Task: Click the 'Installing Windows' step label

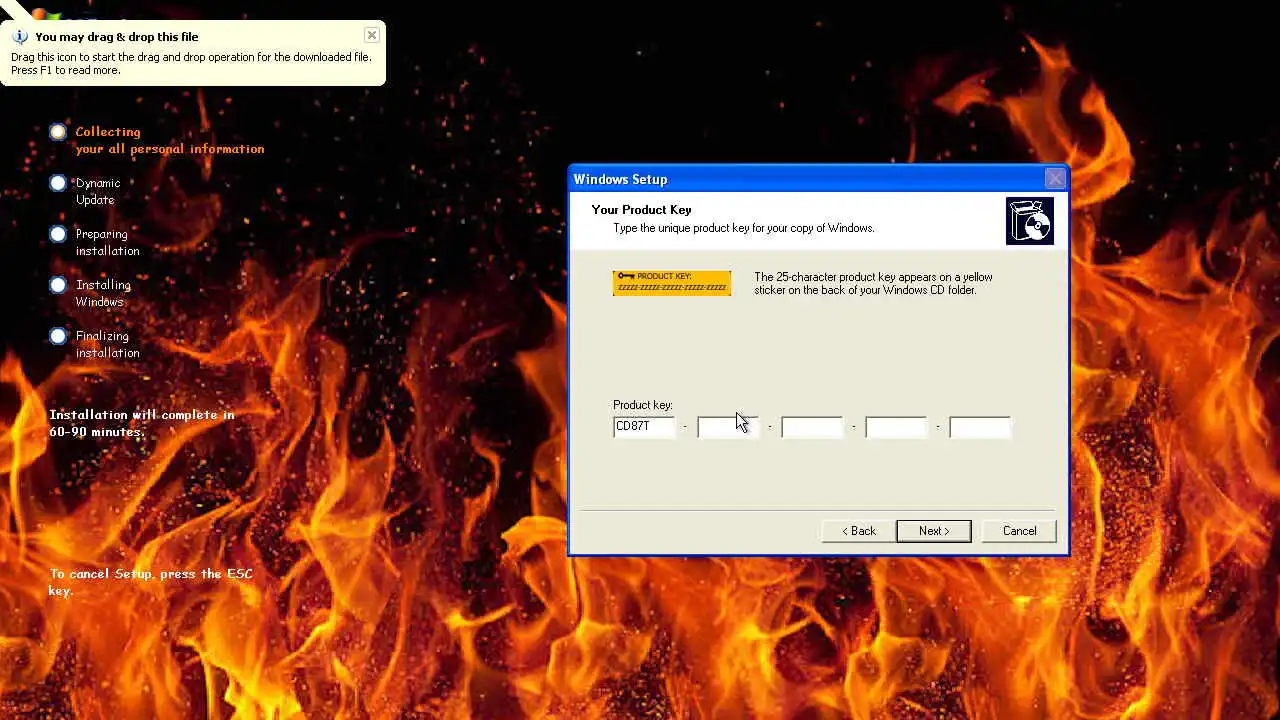Action: click(x=103, y=293)
